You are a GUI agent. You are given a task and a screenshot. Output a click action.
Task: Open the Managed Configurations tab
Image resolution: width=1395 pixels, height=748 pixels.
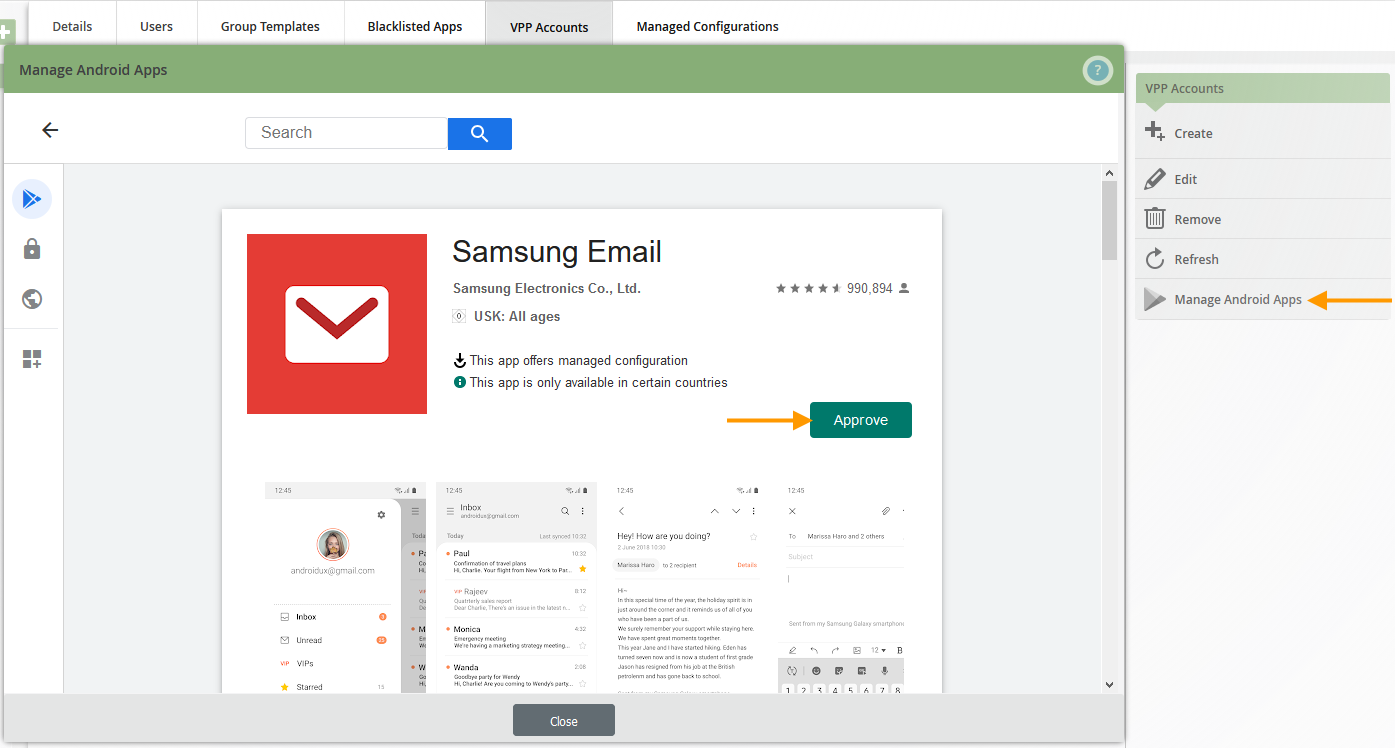tap(707, 26)
